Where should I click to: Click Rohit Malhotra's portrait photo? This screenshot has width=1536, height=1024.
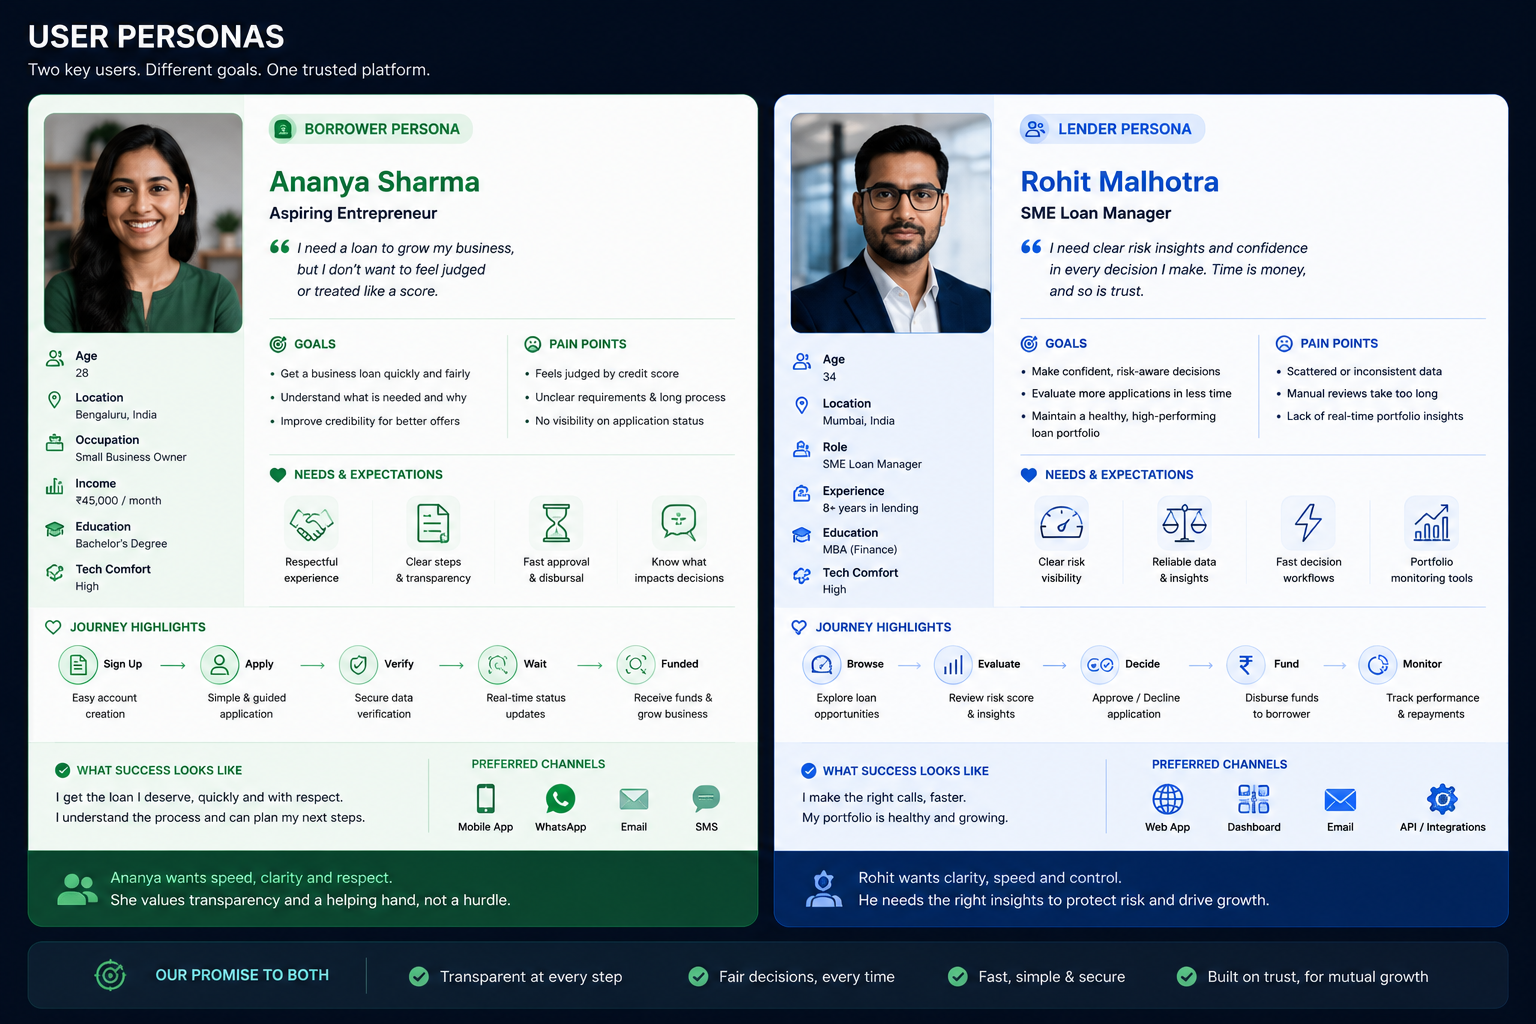click(890, 222)
